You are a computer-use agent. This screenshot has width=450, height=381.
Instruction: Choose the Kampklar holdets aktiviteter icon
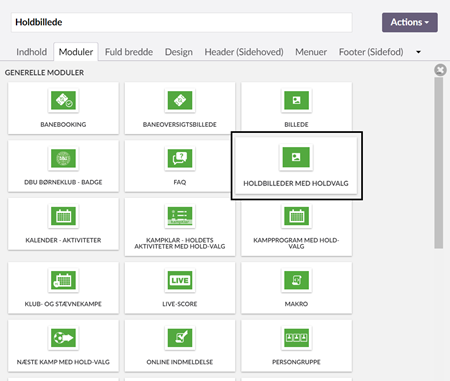[x=180, y=216]
